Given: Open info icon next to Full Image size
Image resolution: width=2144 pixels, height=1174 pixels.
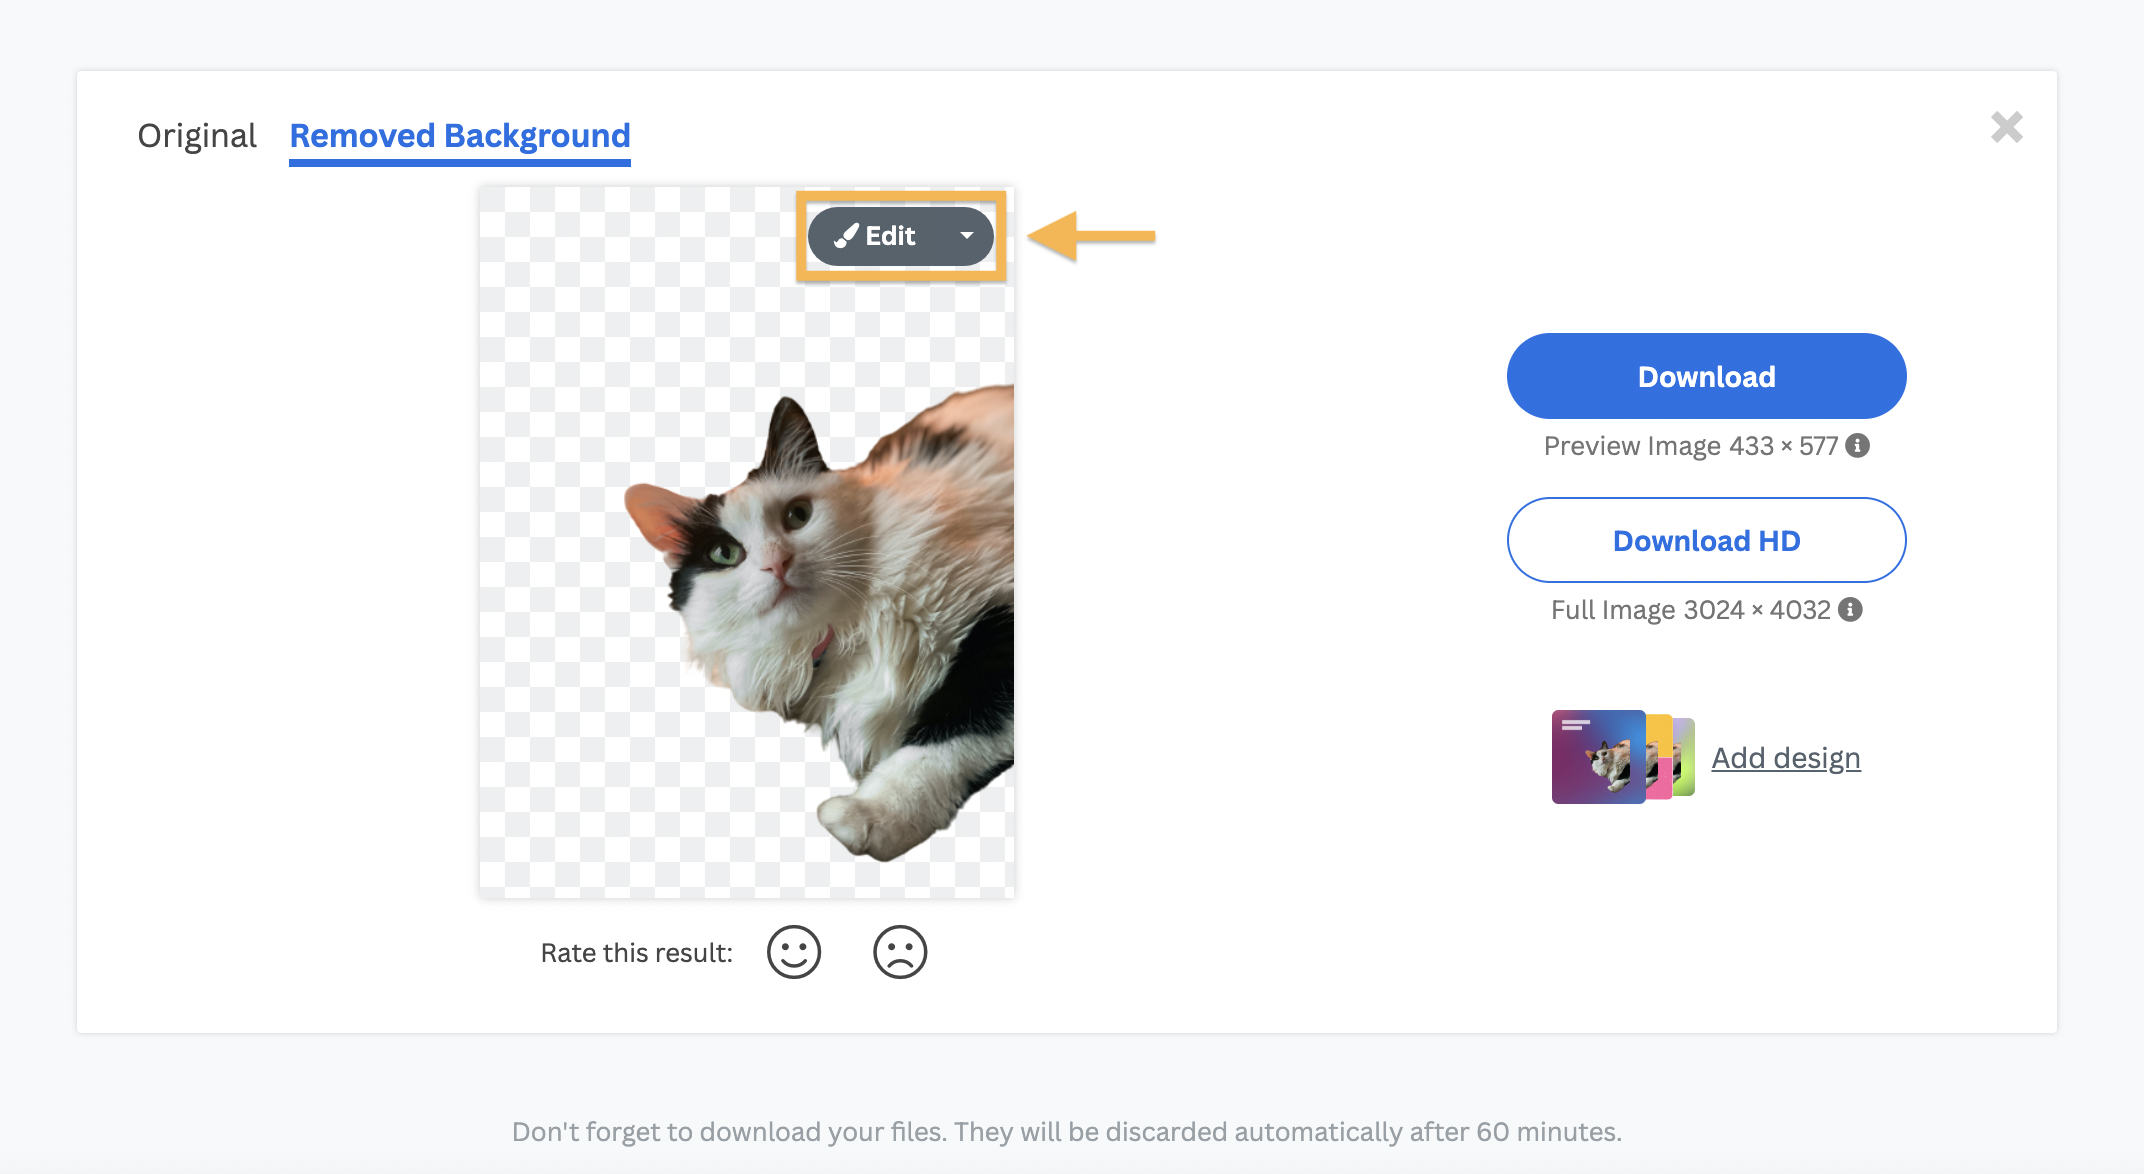Looking at the screenshot, I should click(1850, 609).
